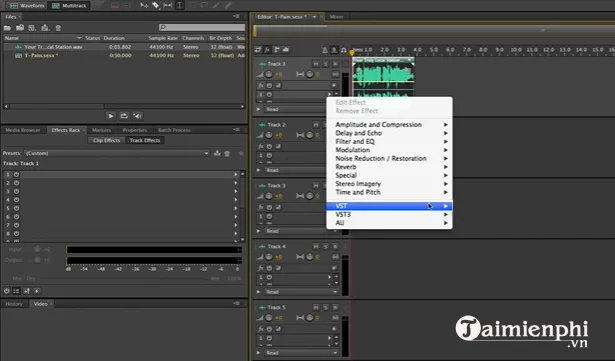The width and height of the screenshot is (615, 361).
Task: Toggle metronome icon above track headers
Action: (x=324, y=50)
